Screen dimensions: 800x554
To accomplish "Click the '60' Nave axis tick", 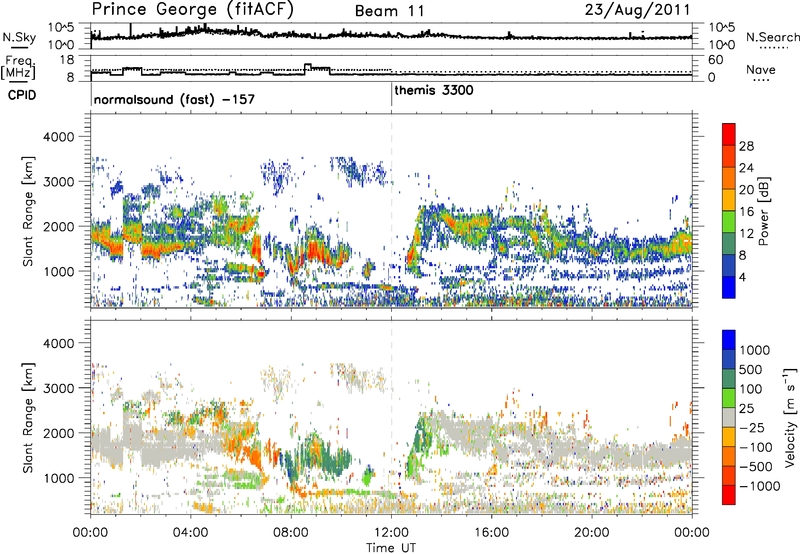I will [x=716, y=60].
